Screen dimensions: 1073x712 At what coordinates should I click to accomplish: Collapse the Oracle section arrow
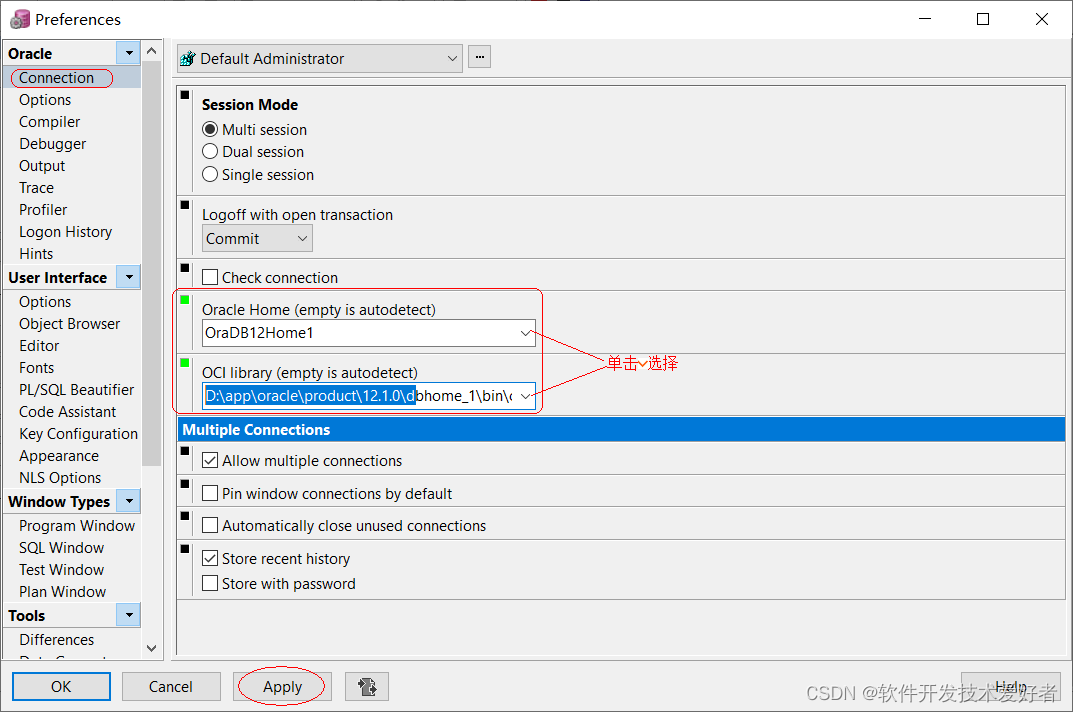[x=129, y=53]
